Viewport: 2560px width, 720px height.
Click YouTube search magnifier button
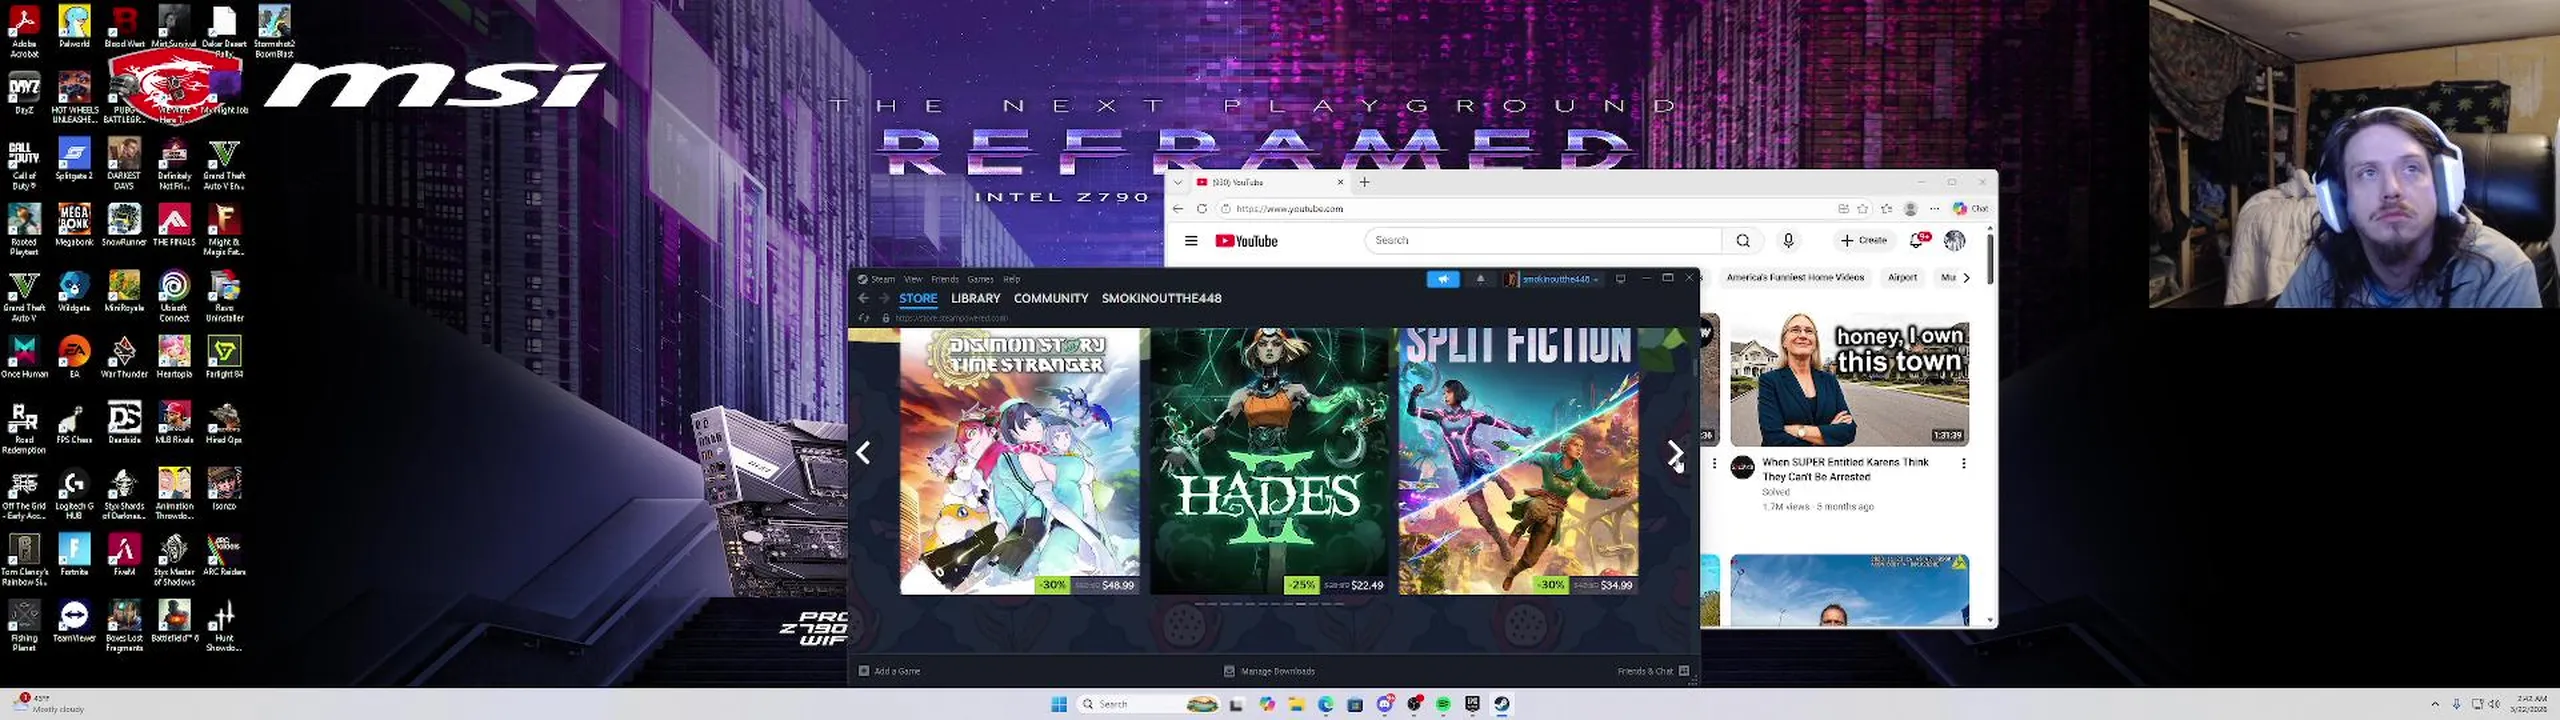1743,241
